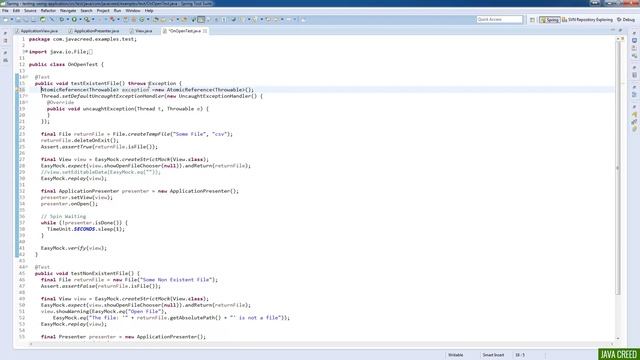Click the New file toolbar icon
Screen dimensions: 640x360
point(6,19)
